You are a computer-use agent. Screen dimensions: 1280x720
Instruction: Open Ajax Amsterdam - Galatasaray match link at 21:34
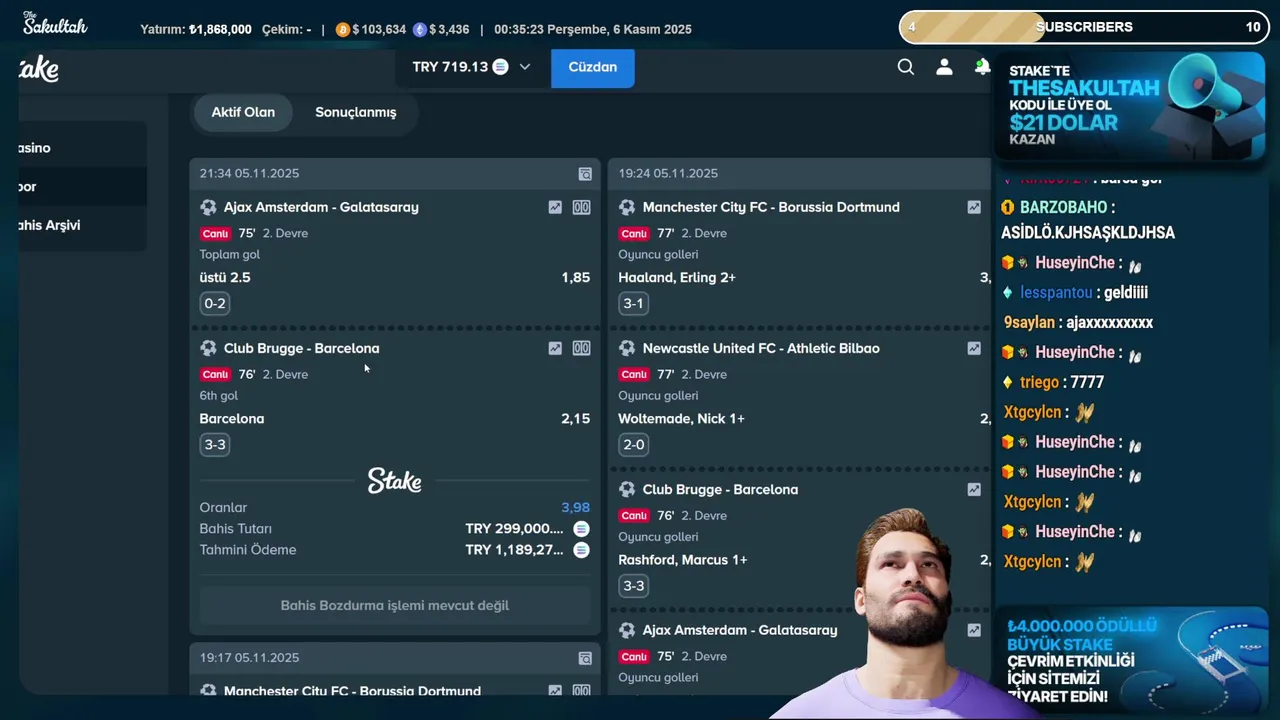[321, 207]
